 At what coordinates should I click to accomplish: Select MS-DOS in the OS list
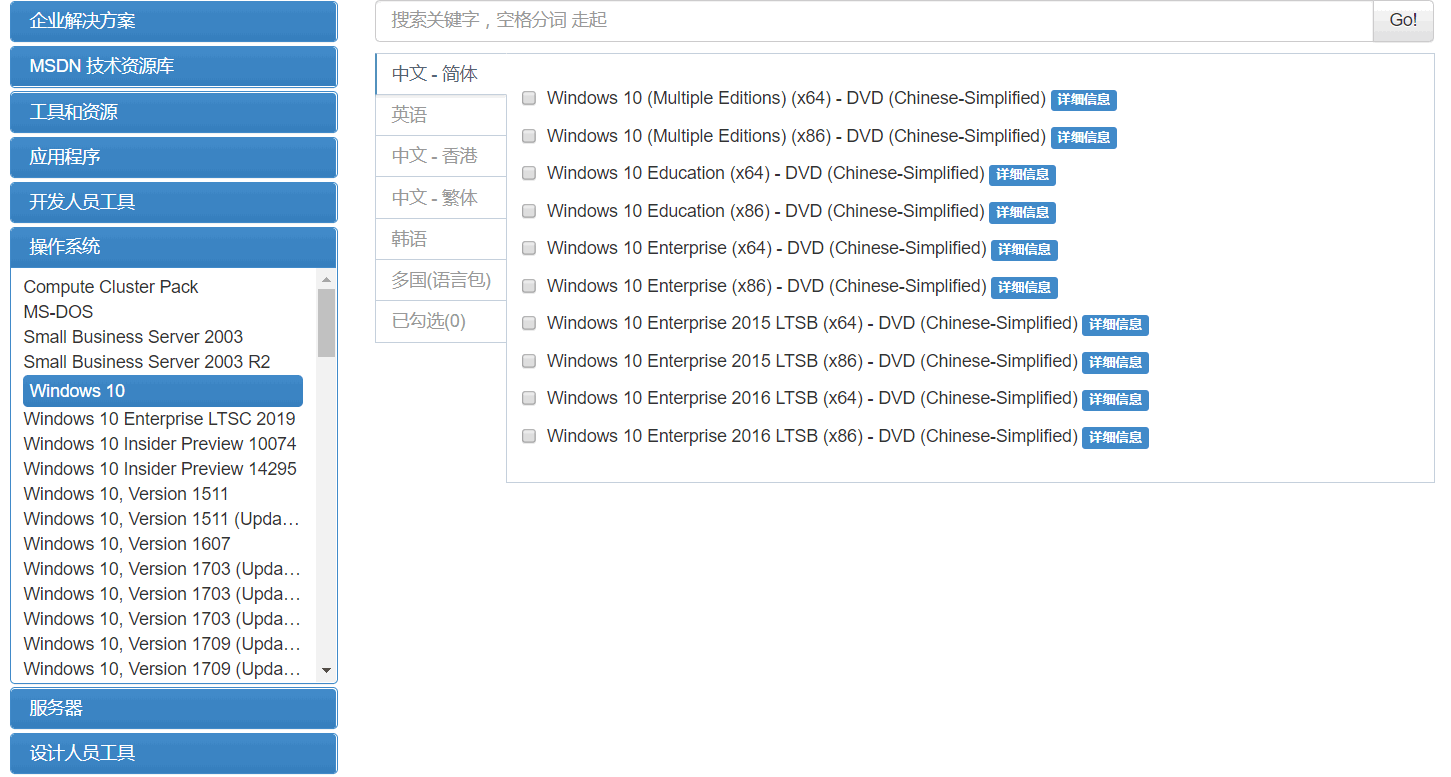point(58,312)
